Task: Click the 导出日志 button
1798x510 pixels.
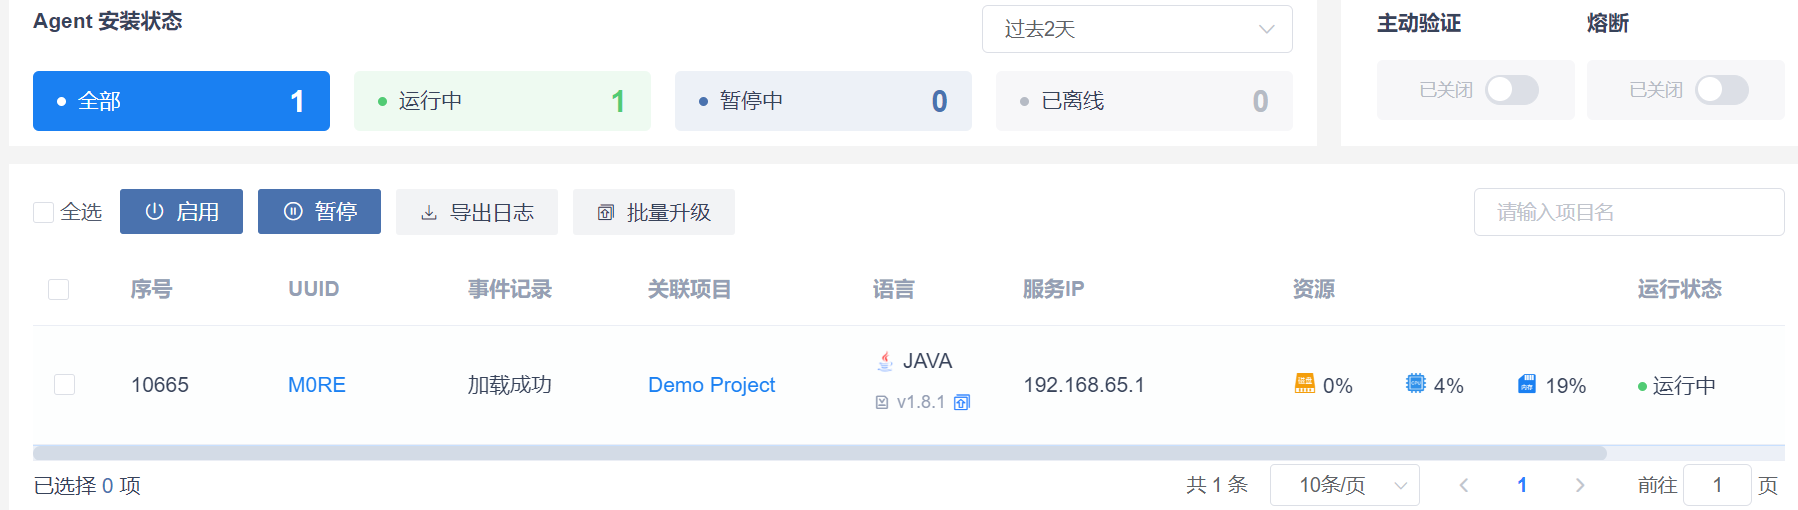Action: point(477,212)
